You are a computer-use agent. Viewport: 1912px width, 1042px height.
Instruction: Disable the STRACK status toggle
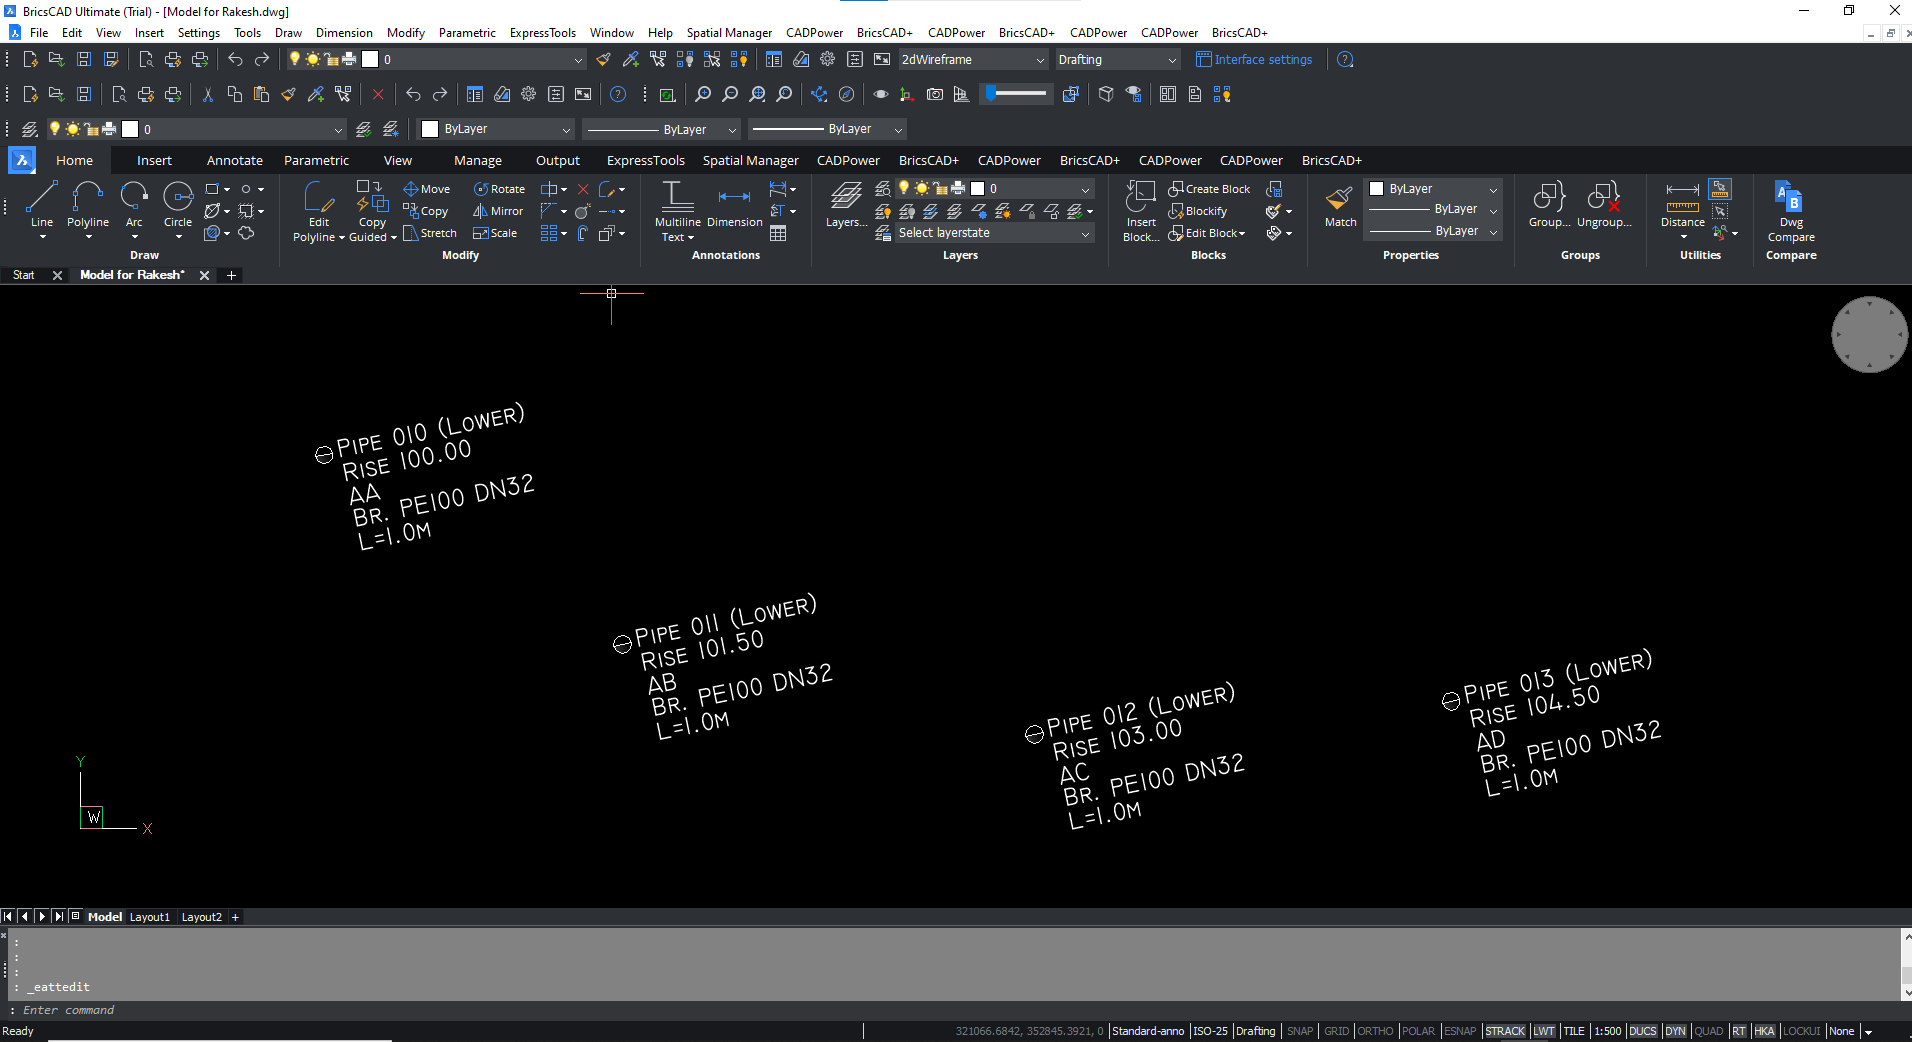pyautogui.click(x=1505, y=1031)
